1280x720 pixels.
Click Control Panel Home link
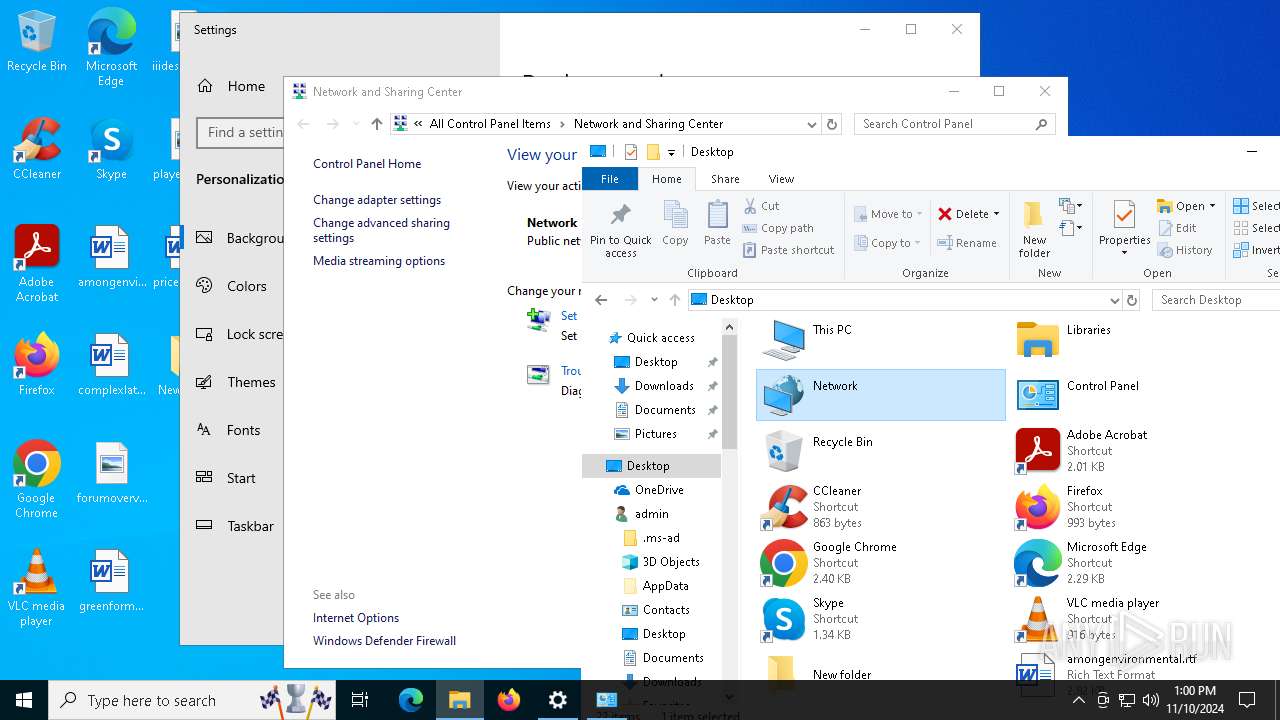tap(367, 164)
